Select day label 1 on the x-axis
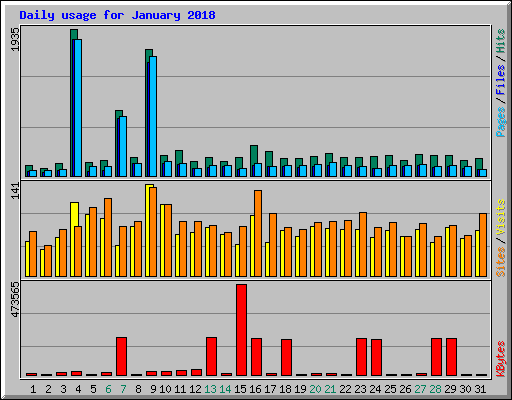Viewport: 512px width, 400px height. pyautogui.click(x=33, y=389)
